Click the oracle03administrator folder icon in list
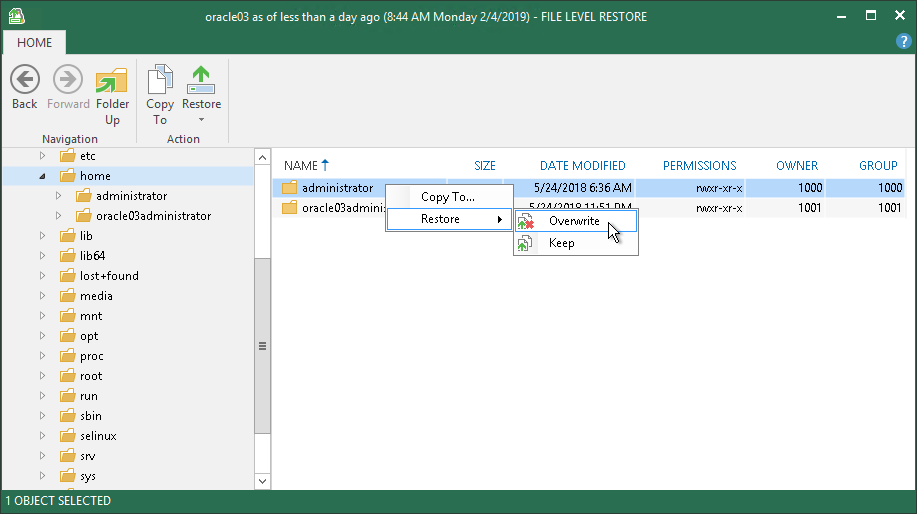Screen dimensions: 917x514 coord(289,207)
